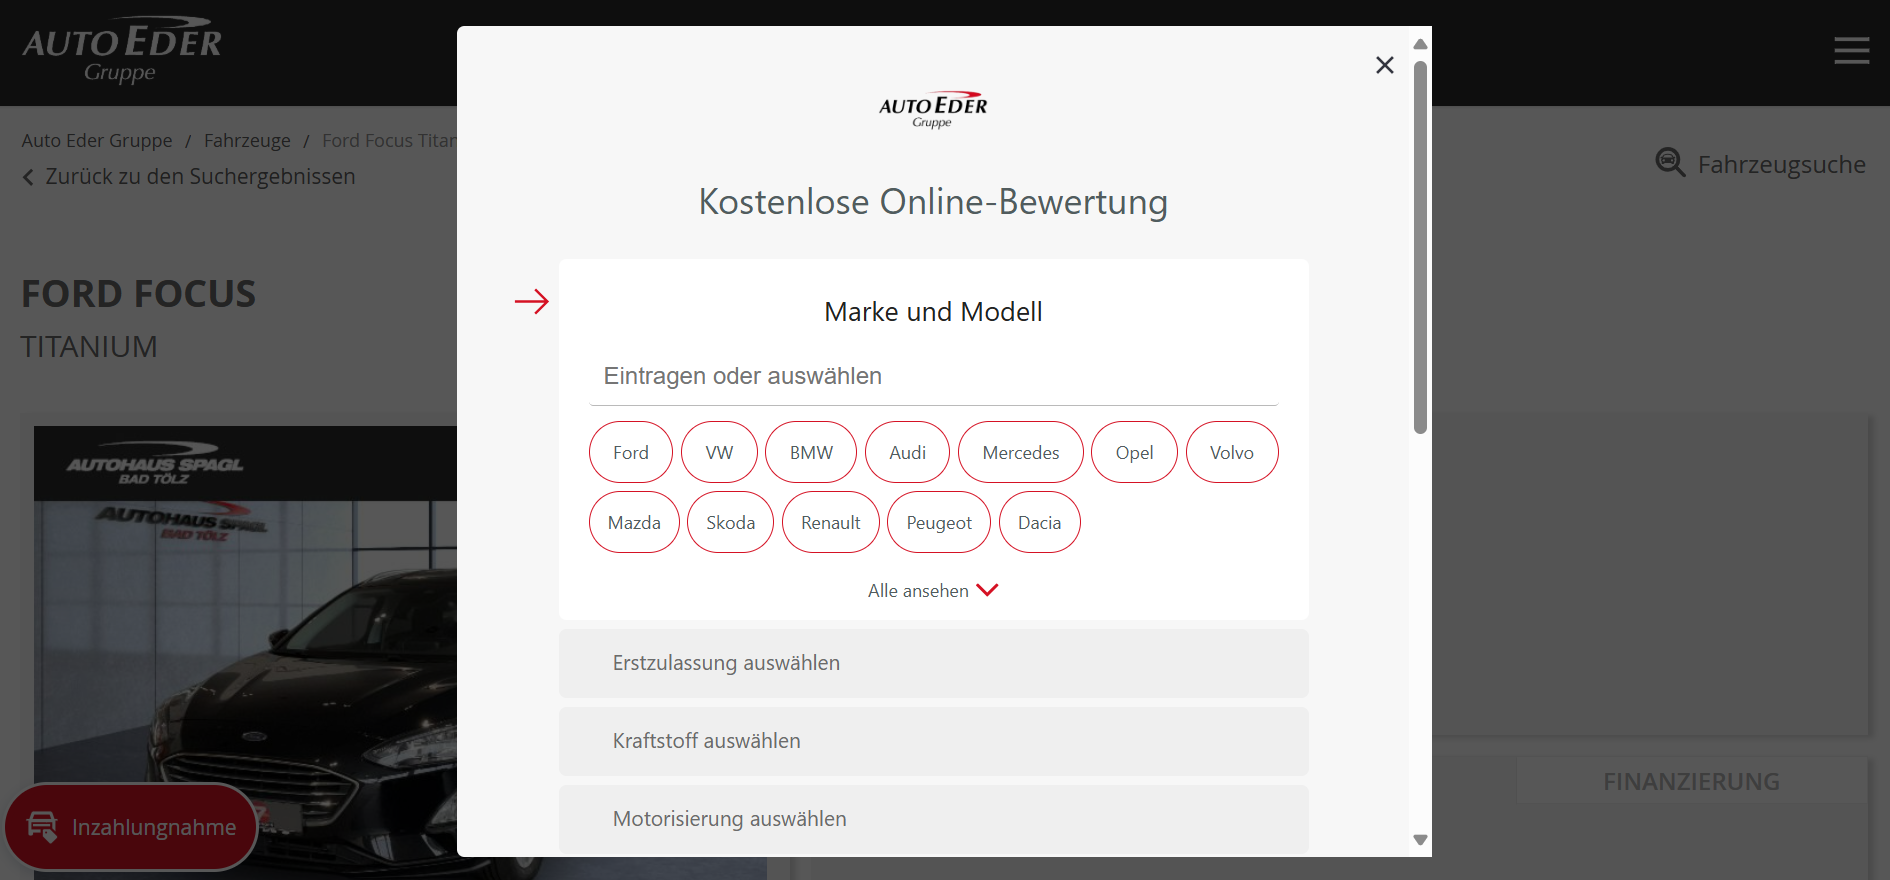This screenshot has width=1890, height=880.
Task: Focus the Eintragen oder auswählen field
Action: click(x=933, y=377)
